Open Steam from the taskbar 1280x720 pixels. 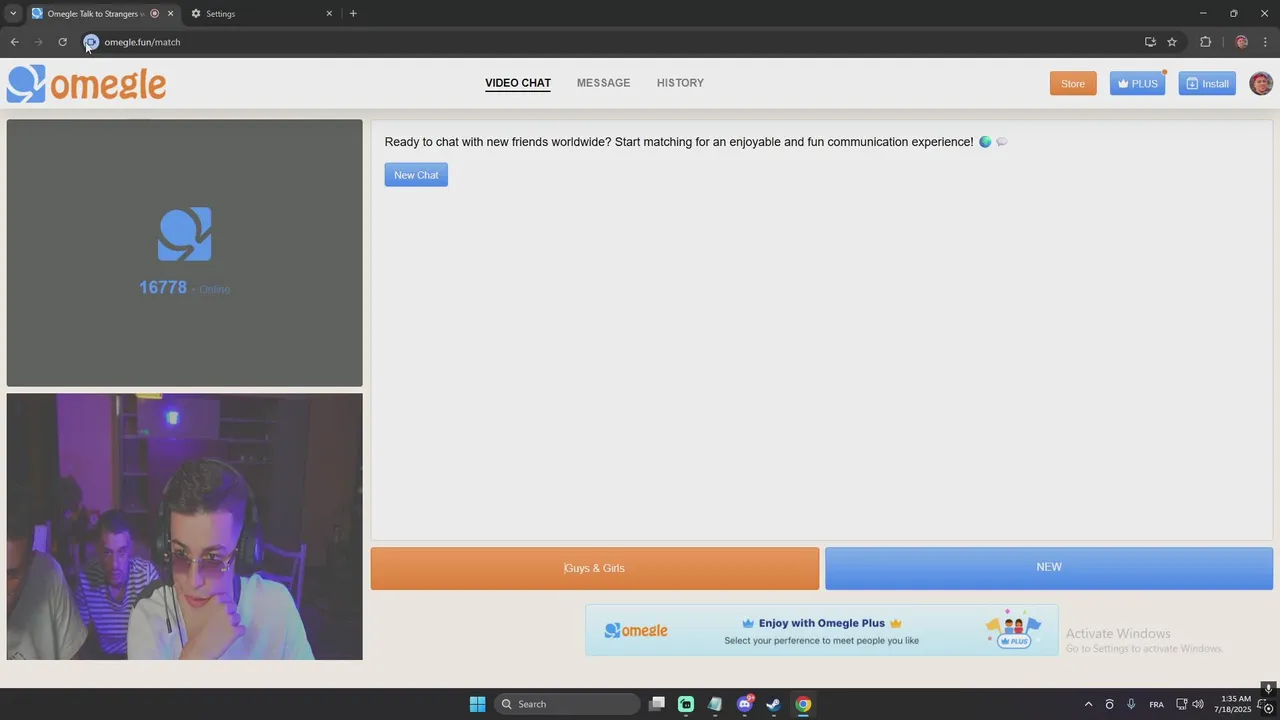pyautogui.click(x=773, y=704)
